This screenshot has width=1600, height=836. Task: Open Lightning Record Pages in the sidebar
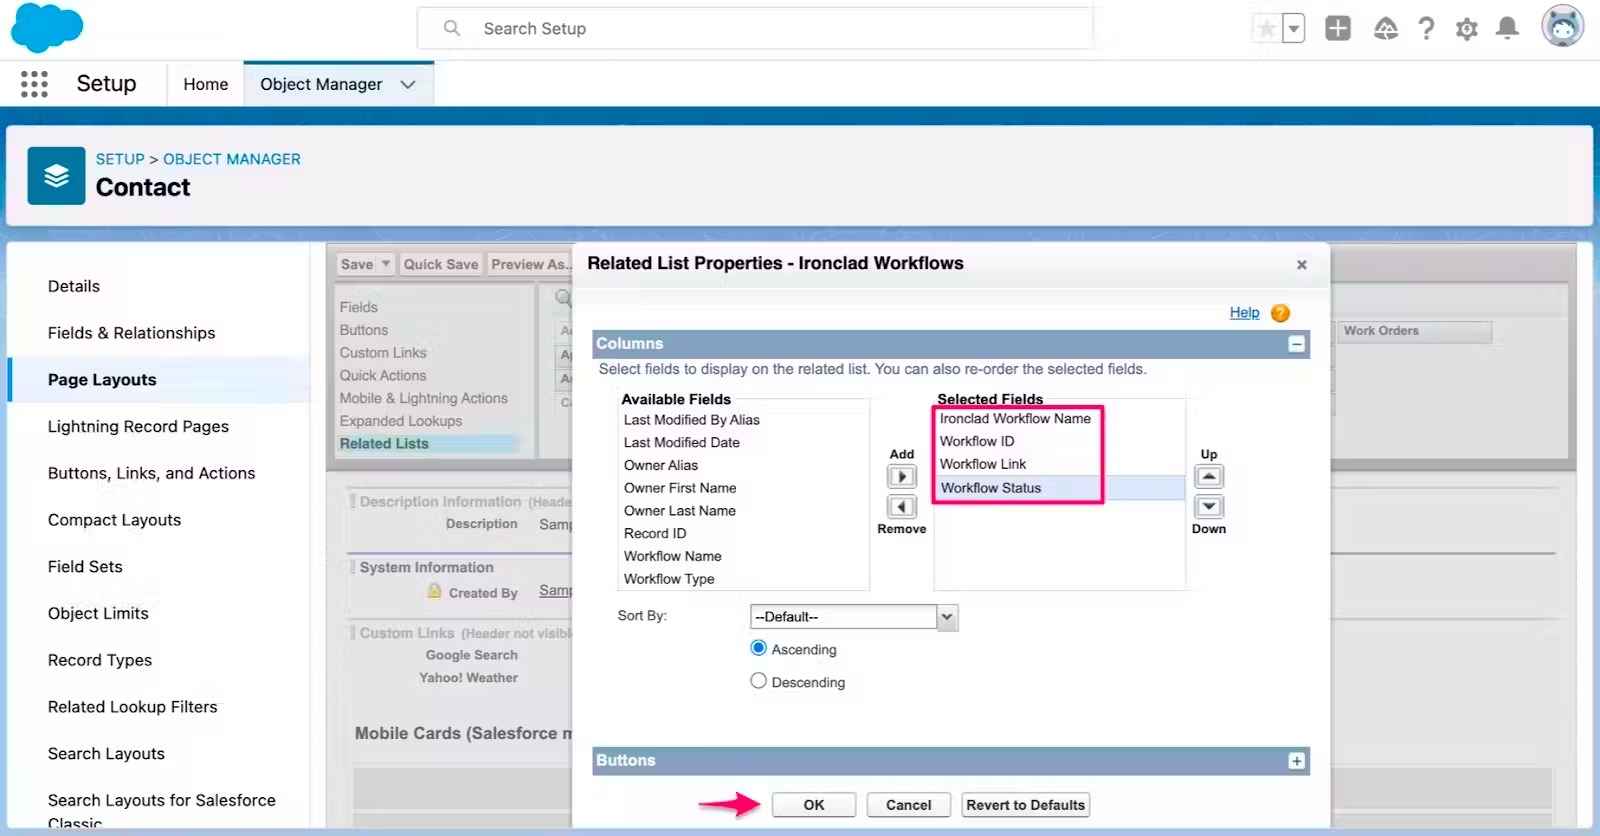click(138, 427)
